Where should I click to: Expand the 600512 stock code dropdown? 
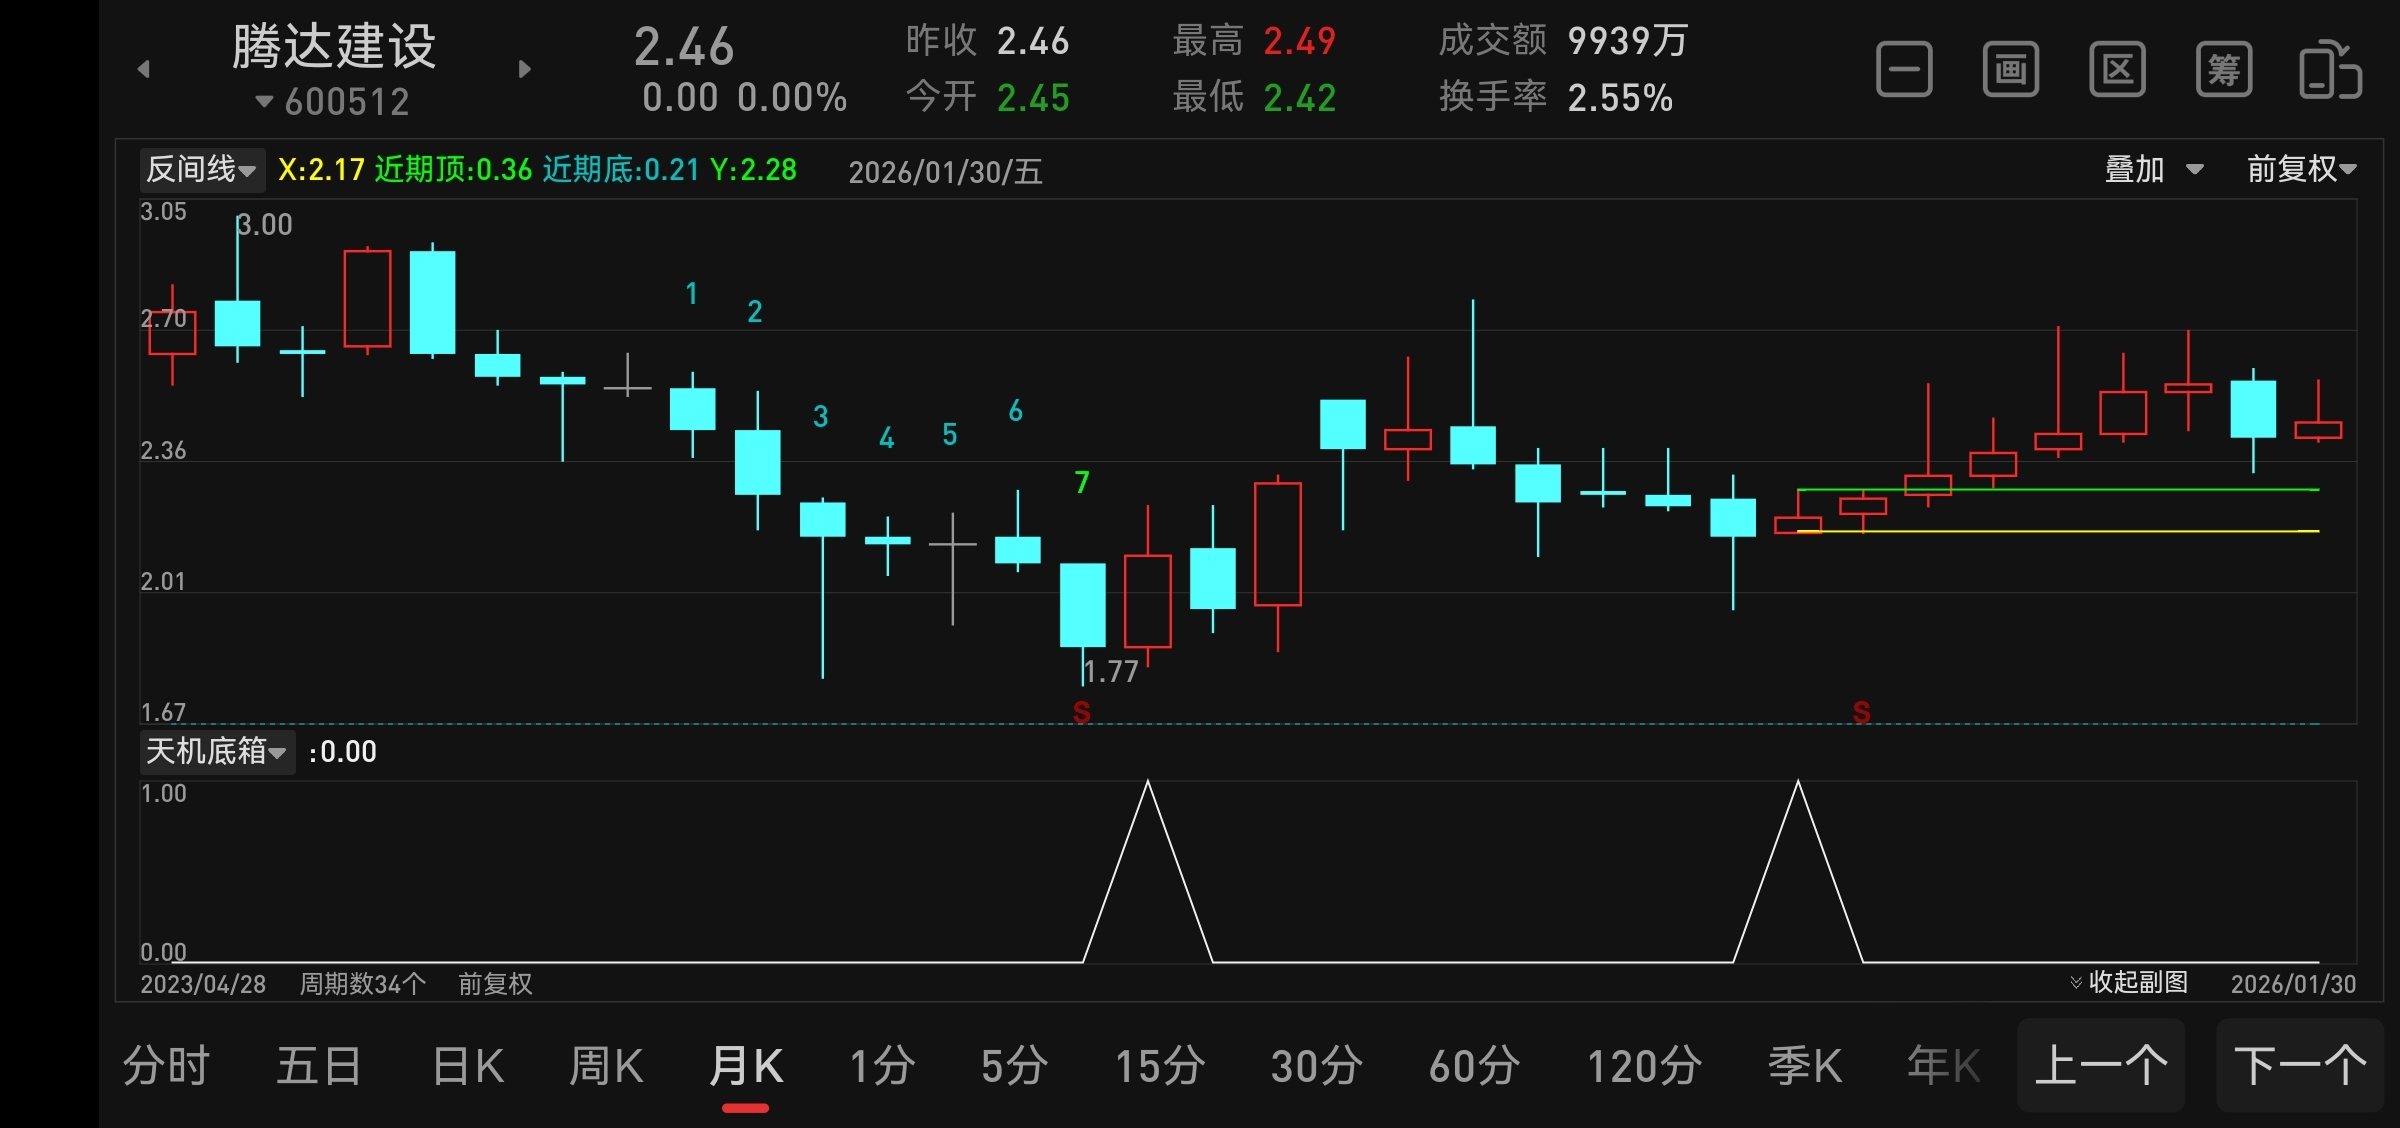333,102
